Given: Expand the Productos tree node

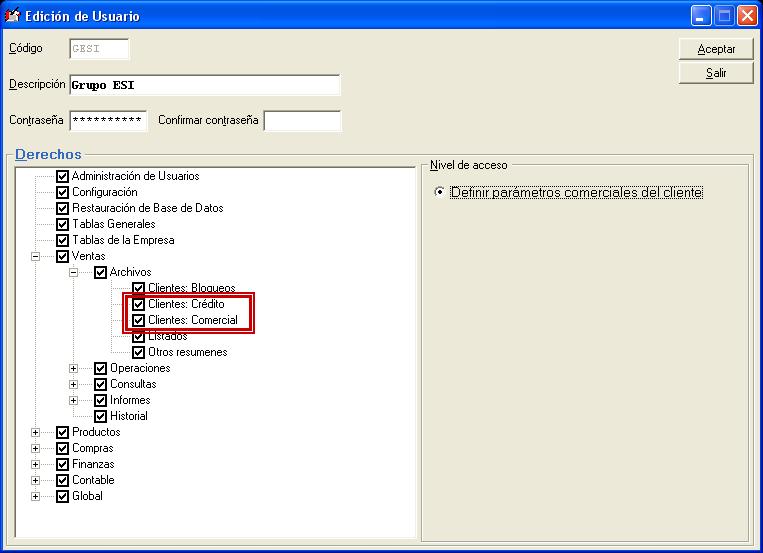Looking at the screenshot, I should click(36, 432).
